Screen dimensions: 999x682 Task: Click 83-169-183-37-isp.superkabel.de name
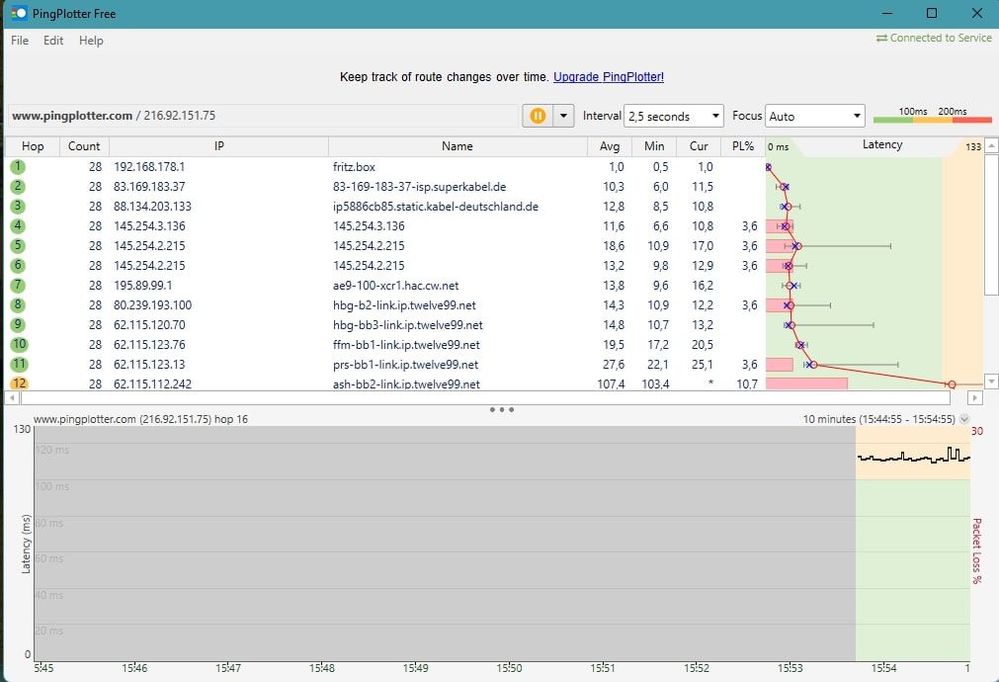click(419, 186)
